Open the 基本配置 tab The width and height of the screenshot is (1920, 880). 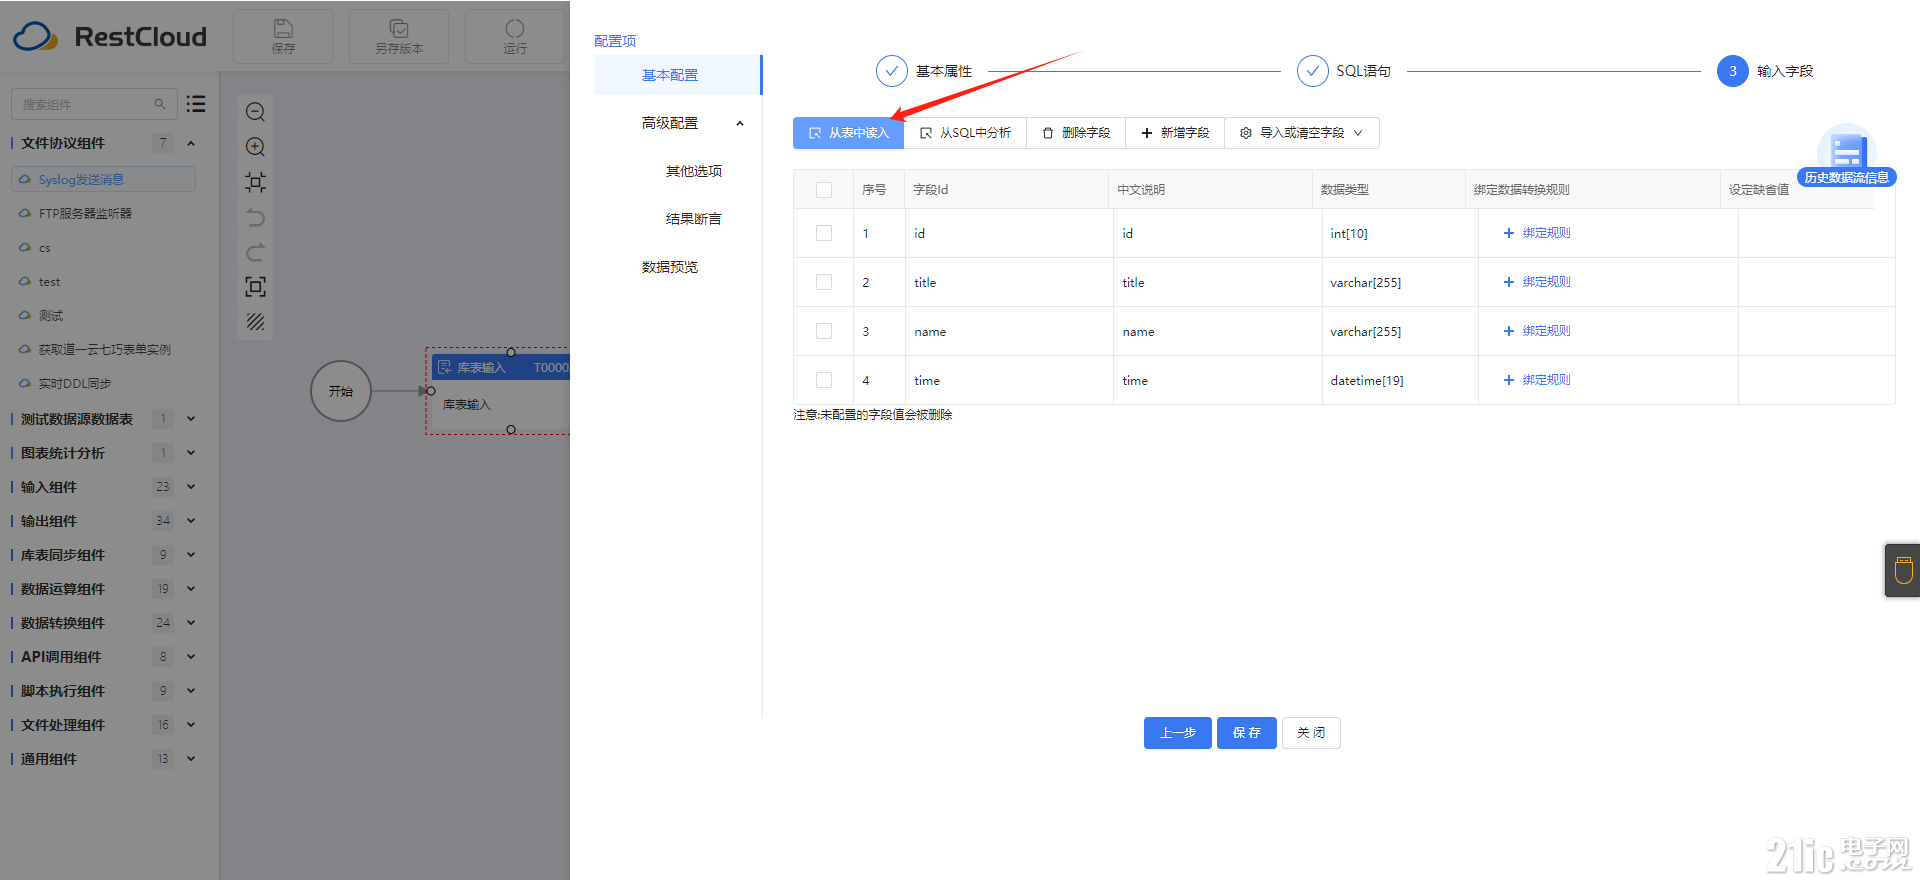[678, 75]
